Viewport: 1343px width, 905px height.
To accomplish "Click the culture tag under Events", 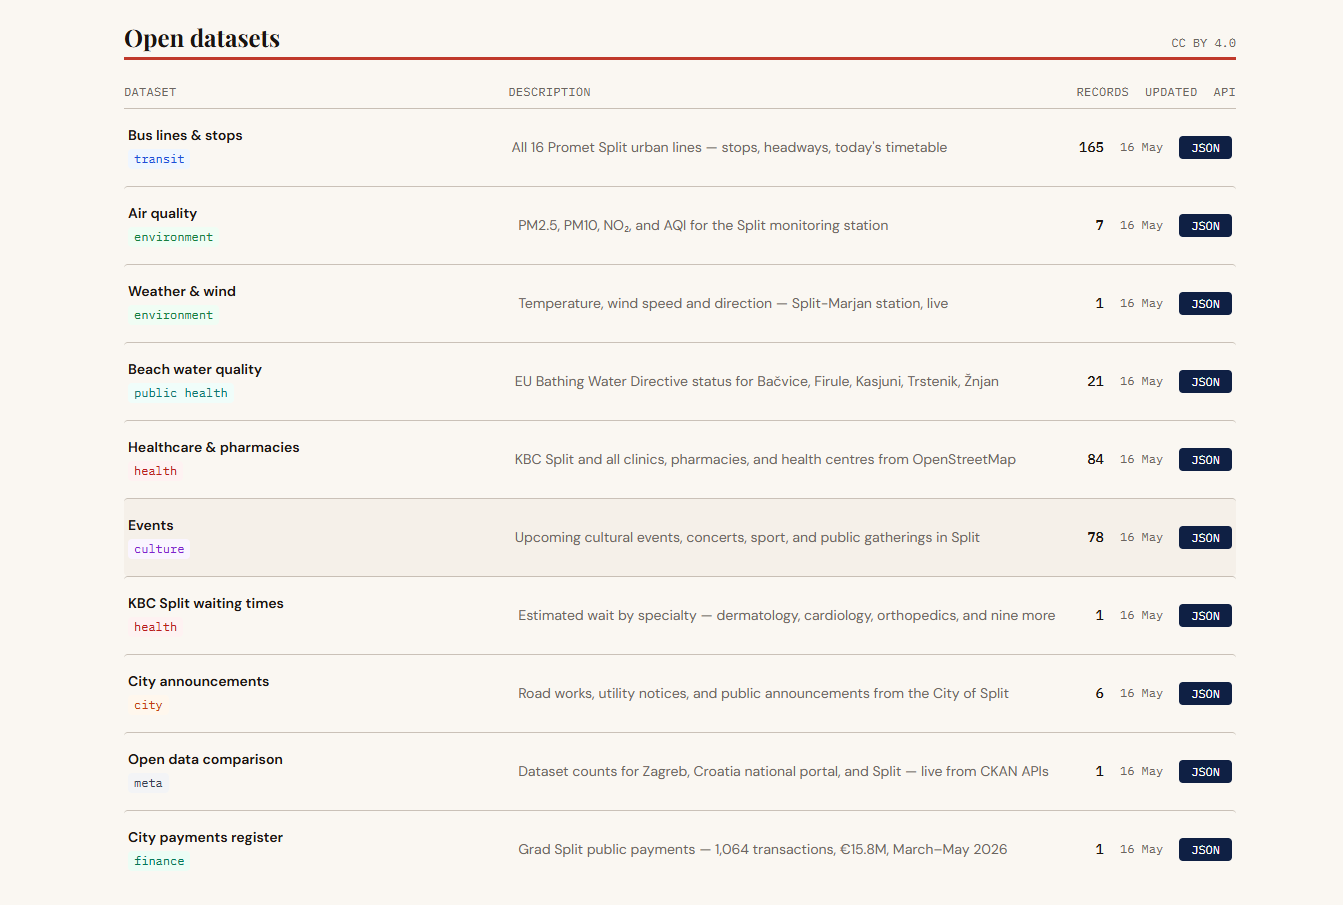I will tap(159, 549).
